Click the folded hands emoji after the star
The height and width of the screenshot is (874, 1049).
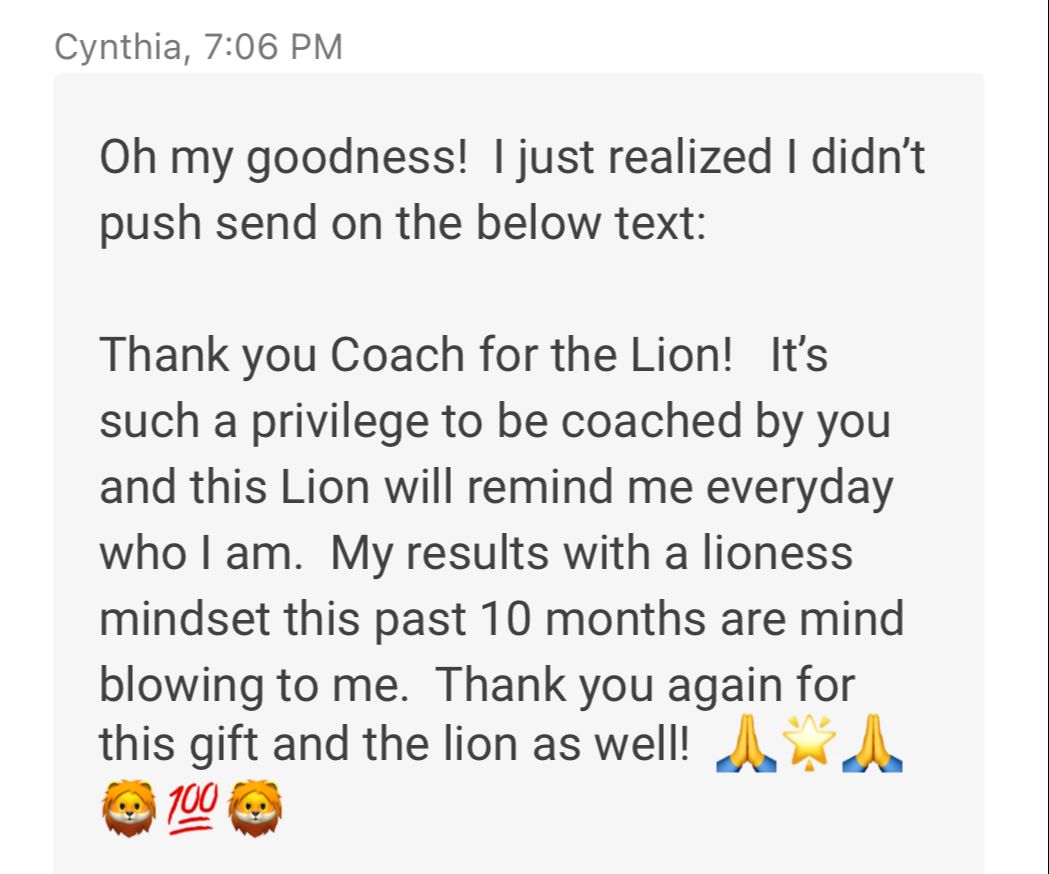pos(872,744)
